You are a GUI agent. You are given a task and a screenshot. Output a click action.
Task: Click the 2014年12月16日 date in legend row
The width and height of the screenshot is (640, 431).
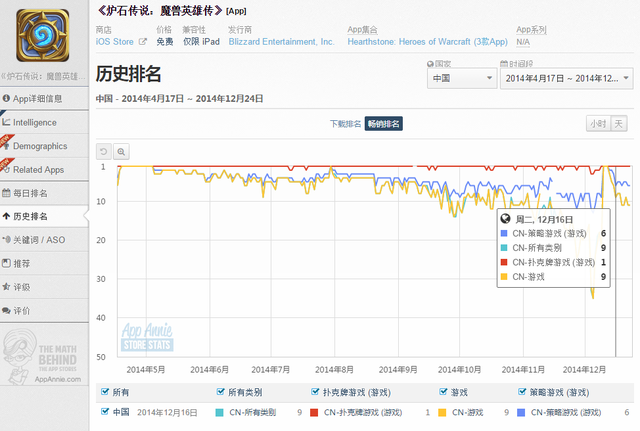(x=167, y=413)
